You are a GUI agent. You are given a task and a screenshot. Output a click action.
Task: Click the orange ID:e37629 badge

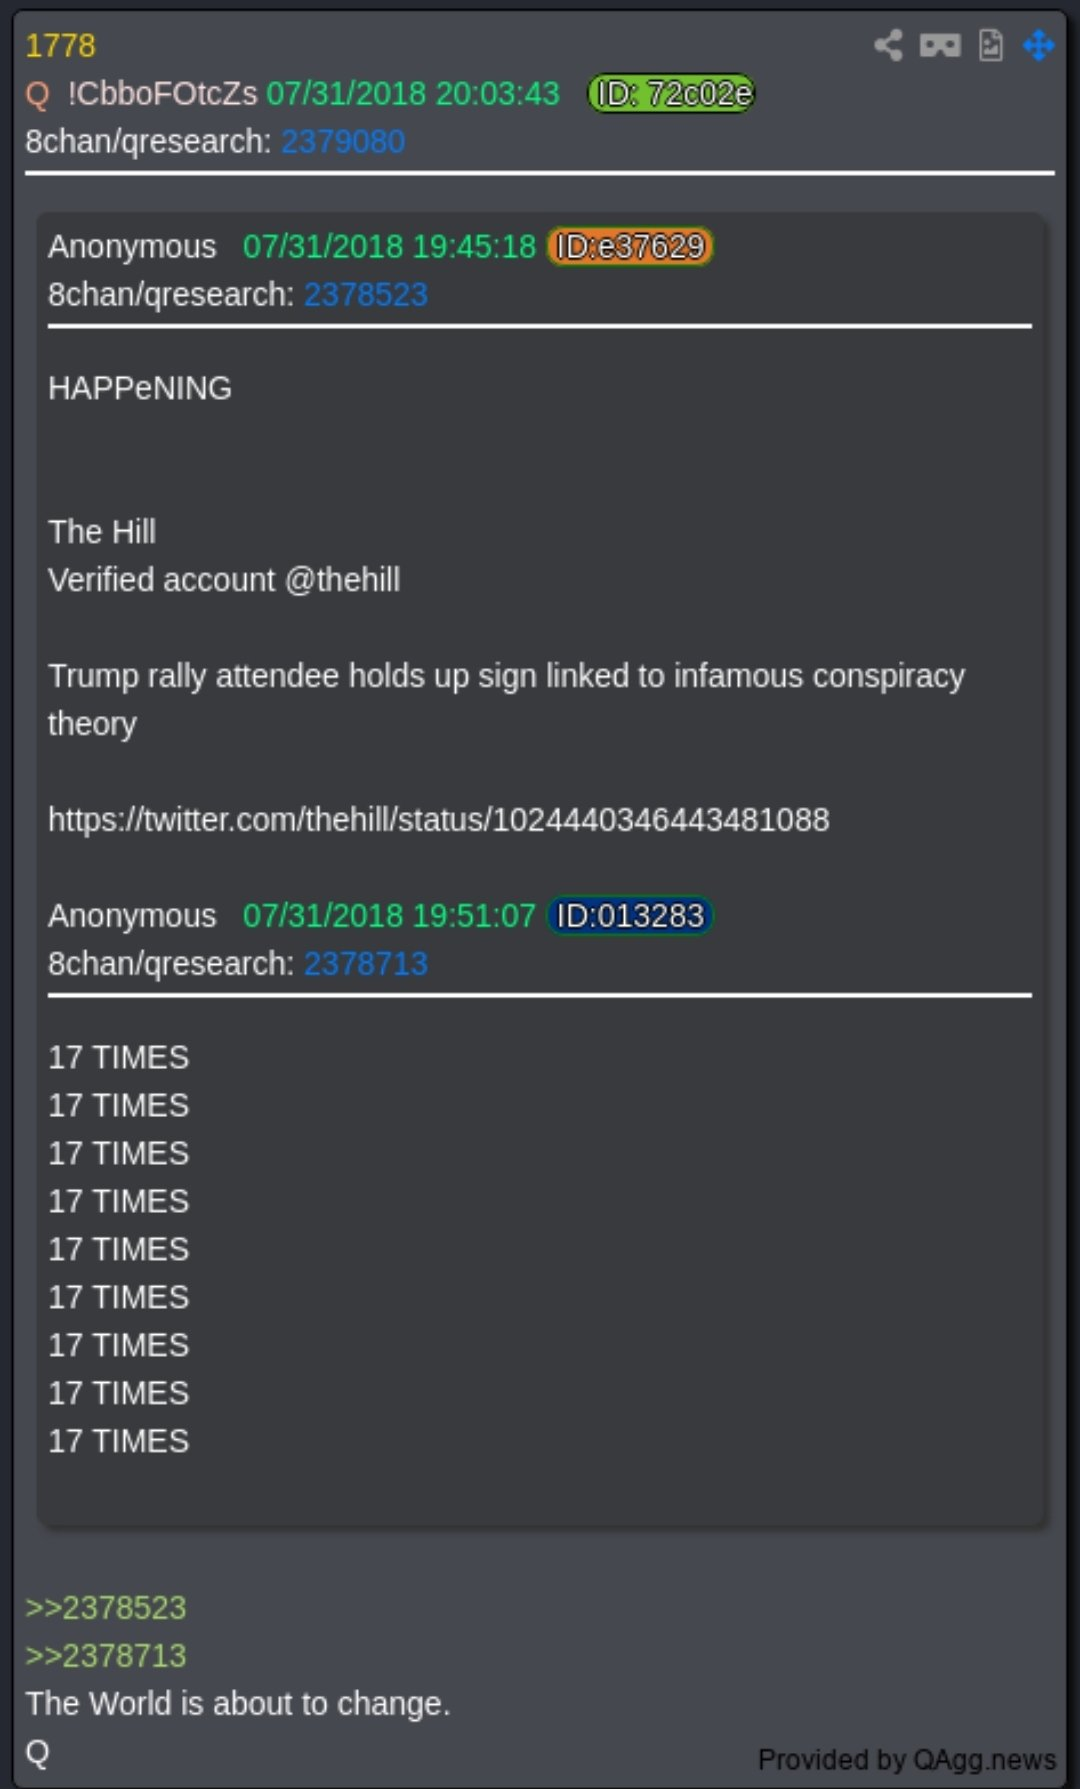coord(630,247)
